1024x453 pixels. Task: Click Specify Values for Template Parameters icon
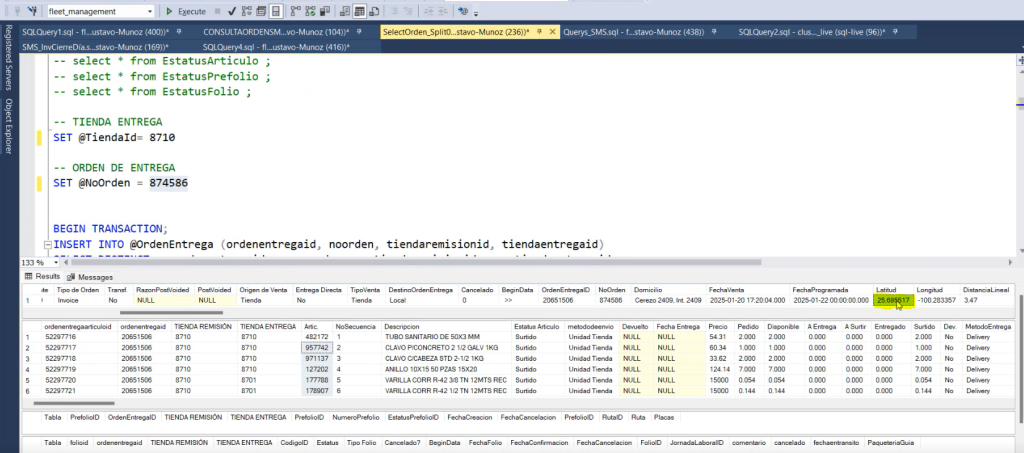[x=463, y=12]
